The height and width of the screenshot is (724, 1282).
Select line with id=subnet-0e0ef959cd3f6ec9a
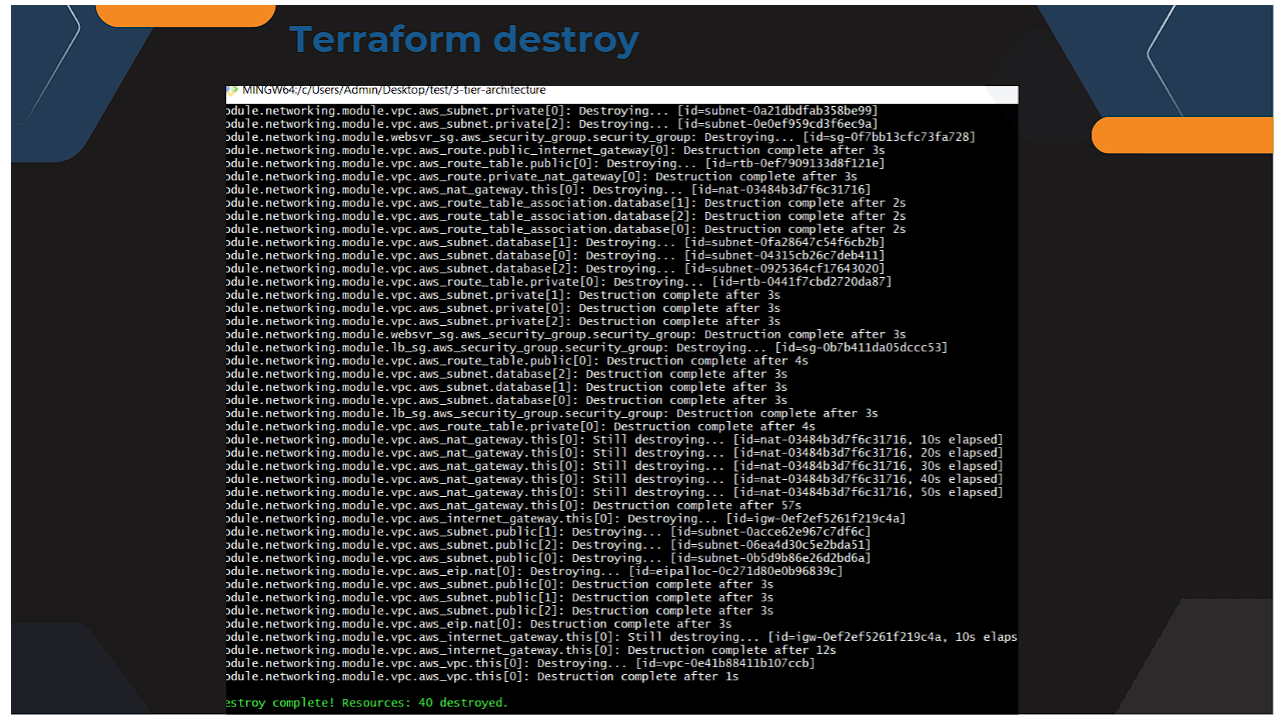click(552, 124)
